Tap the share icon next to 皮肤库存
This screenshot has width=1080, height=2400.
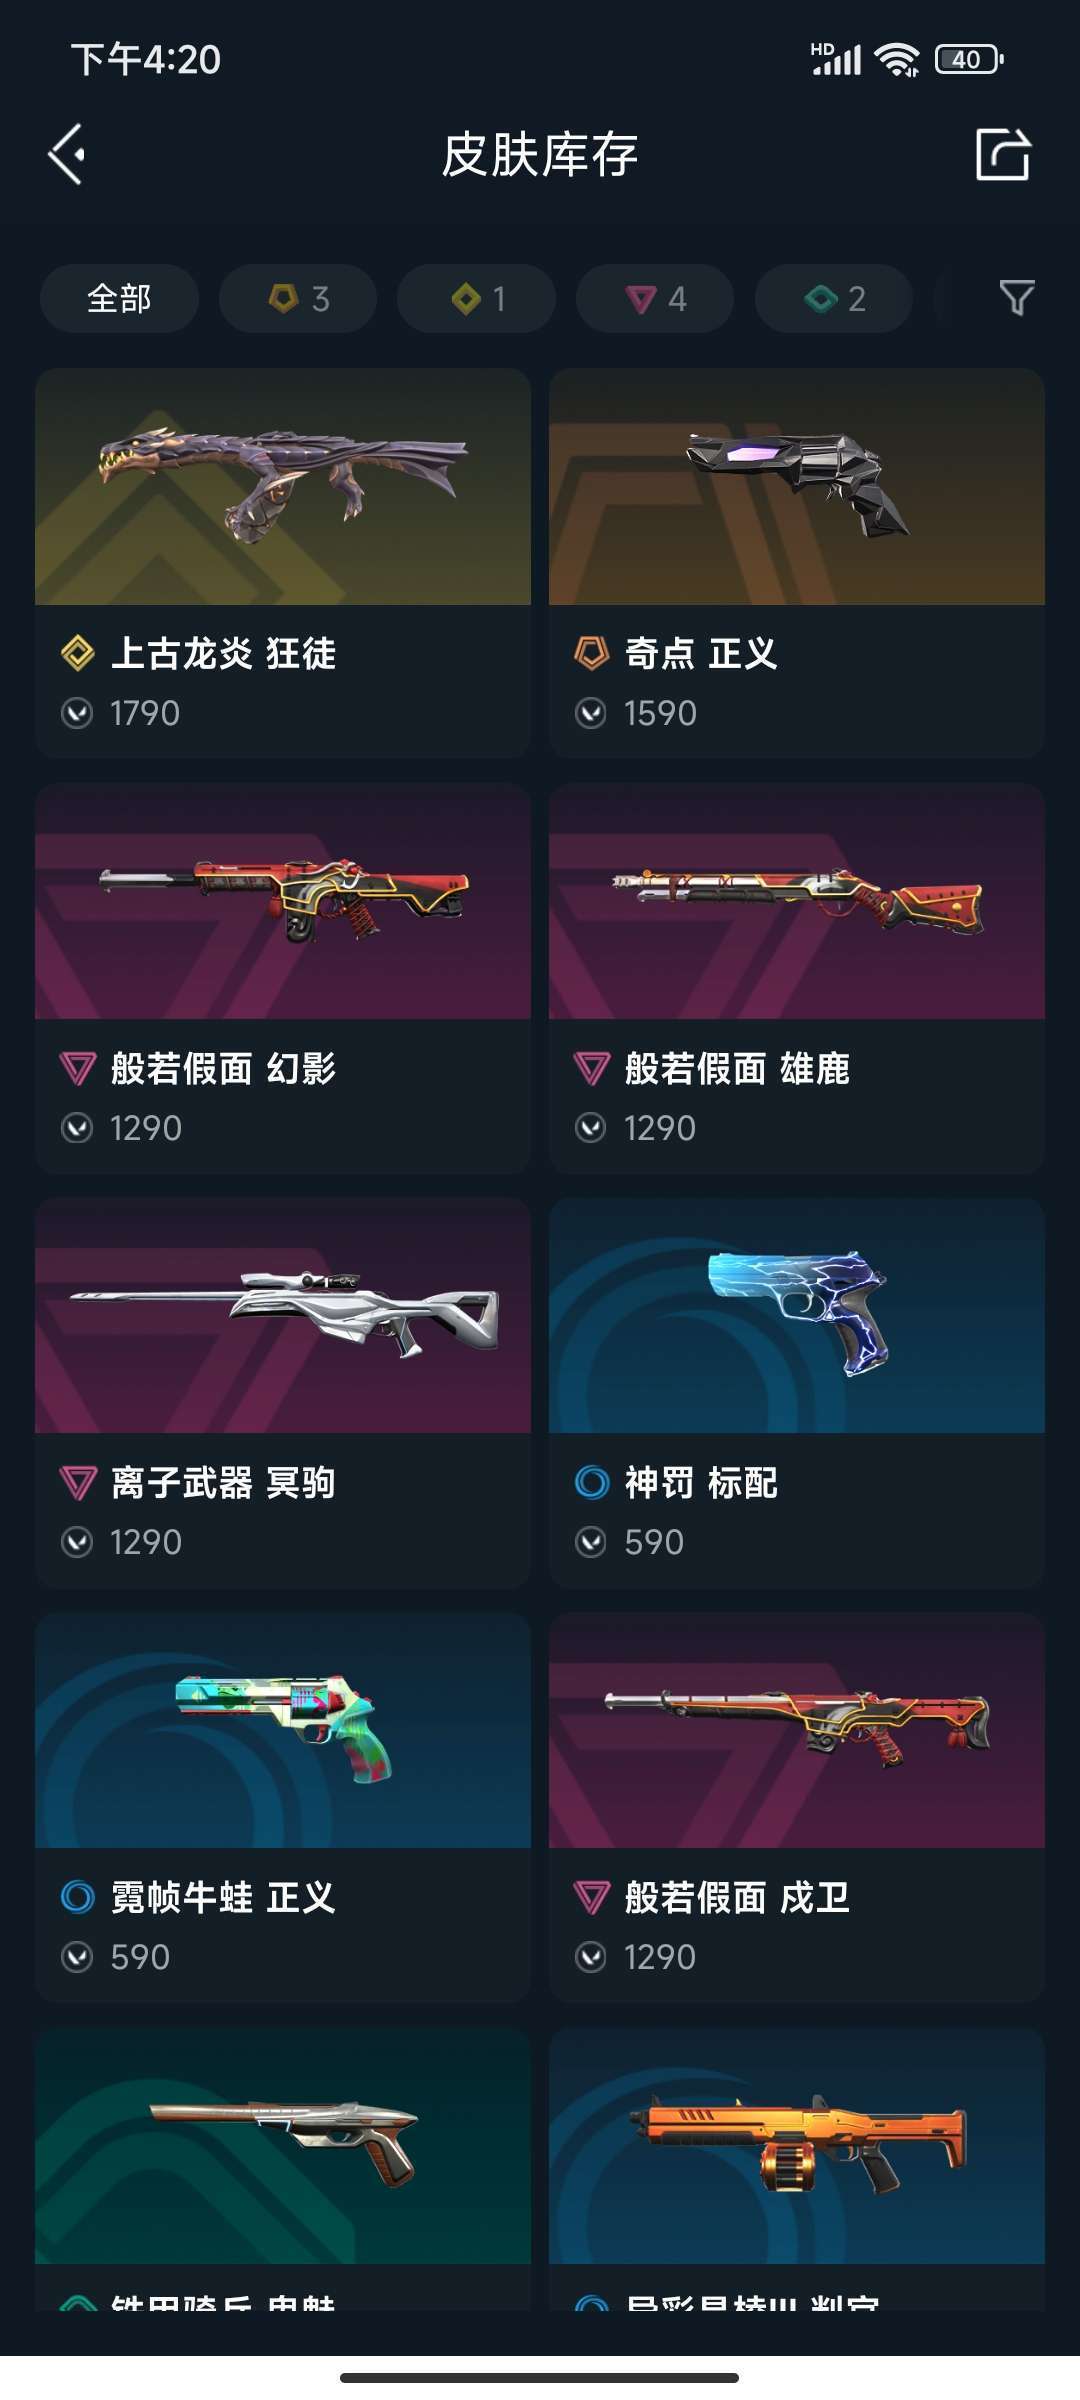pyautogui.click(x=1003, y=154)
